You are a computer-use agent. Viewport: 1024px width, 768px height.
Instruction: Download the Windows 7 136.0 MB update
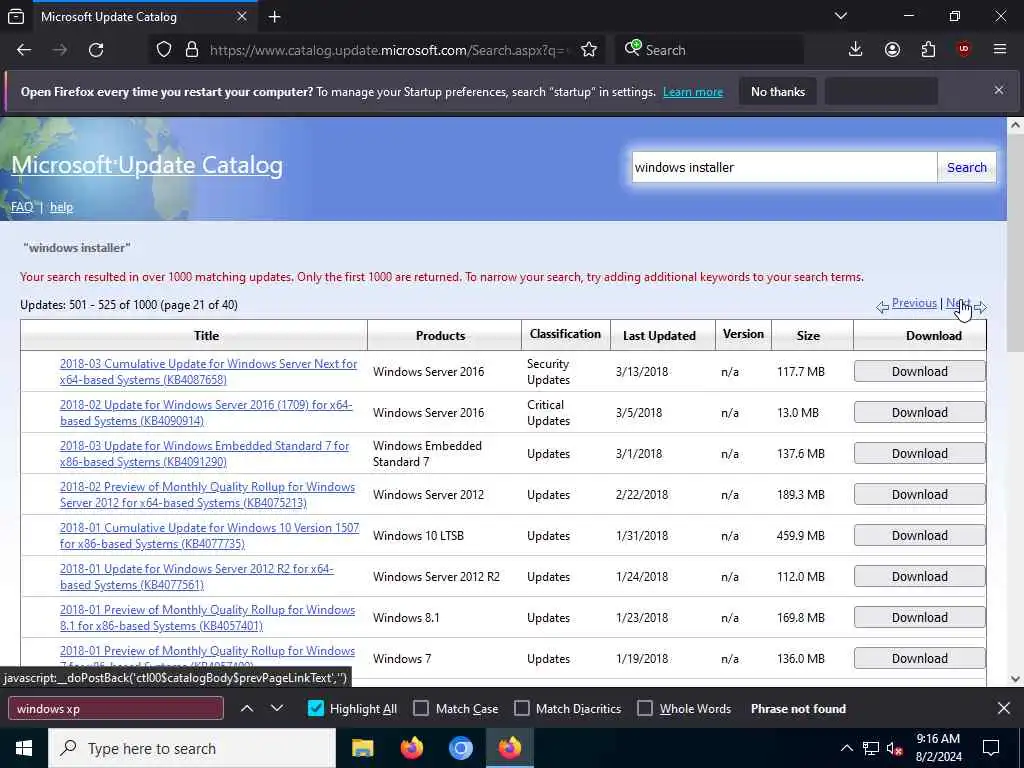point(920,658)
